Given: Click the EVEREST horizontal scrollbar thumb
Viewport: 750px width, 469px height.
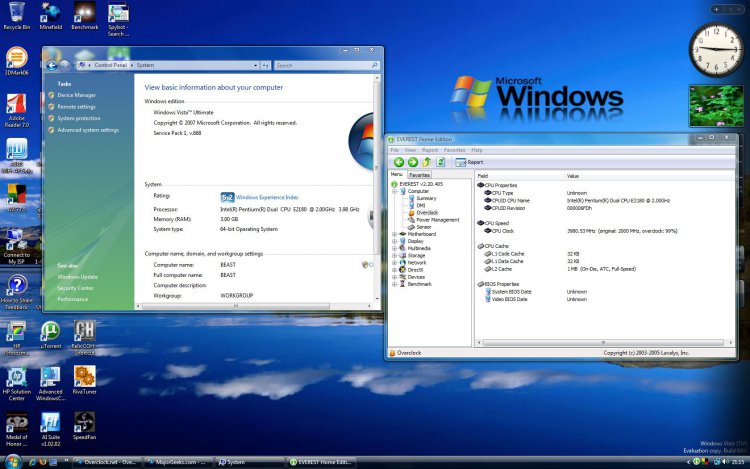Looking at the screenshot, I should pyautogui.click(x=603, y=343).
